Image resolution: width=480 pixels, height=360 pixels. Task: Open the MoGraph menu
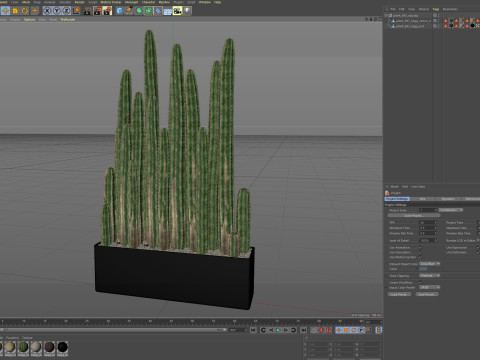(x=131, y=2)
